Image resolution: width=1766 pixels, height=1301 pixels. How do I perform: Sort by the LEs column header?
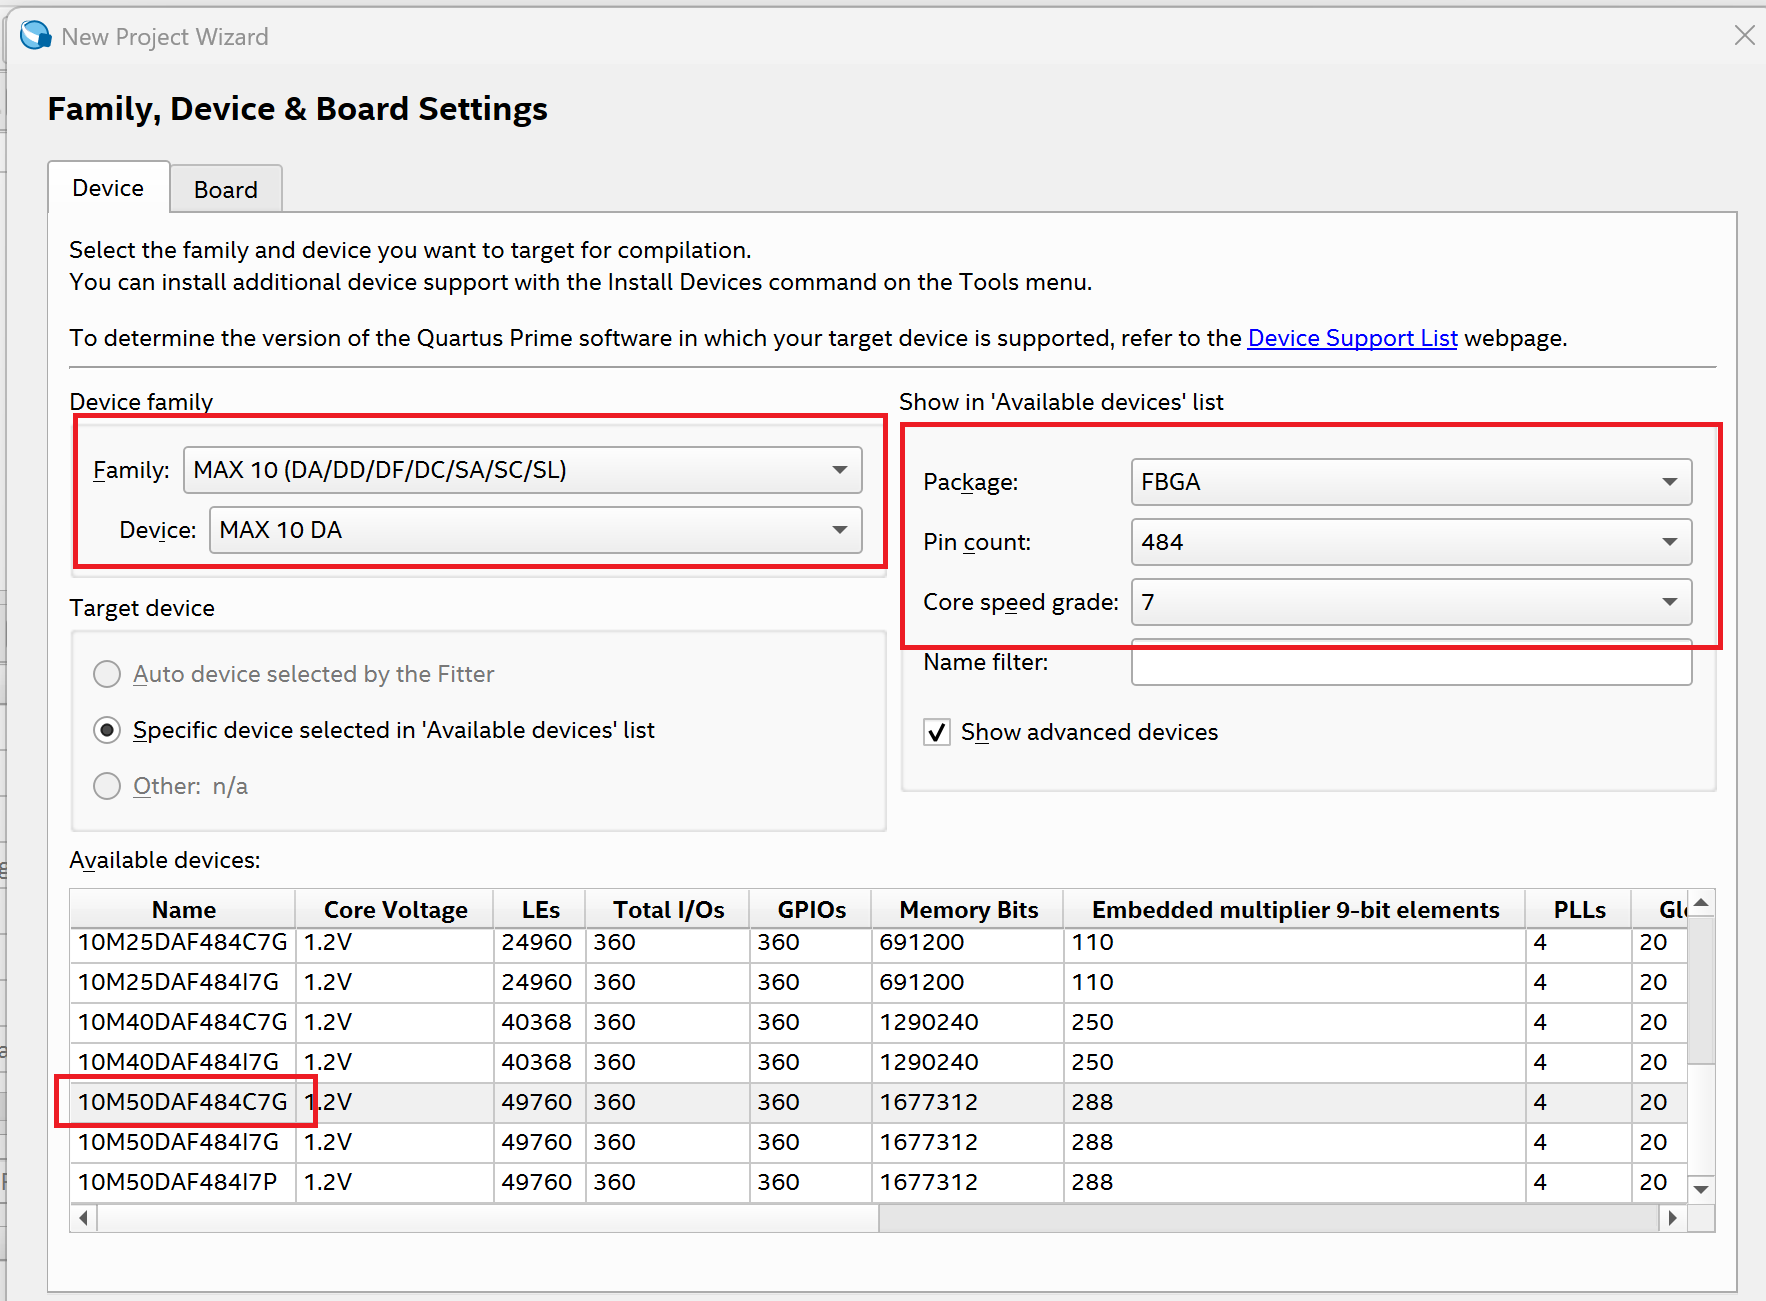tap(540, 910)
